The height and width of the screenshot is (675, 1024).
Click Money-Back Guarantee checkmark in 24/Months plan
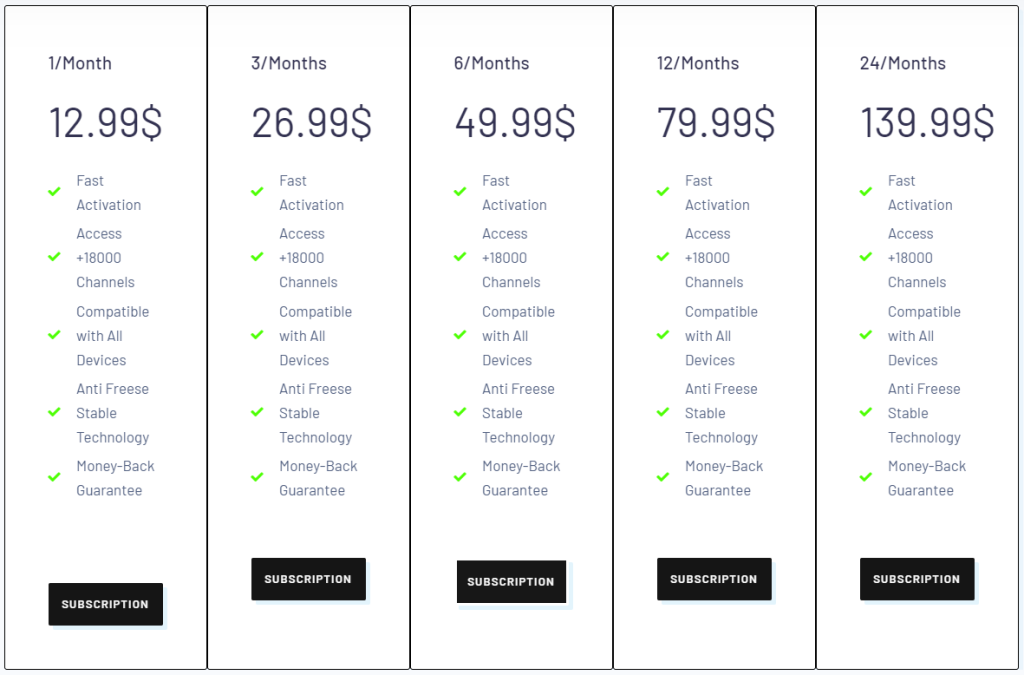(866, 477)
